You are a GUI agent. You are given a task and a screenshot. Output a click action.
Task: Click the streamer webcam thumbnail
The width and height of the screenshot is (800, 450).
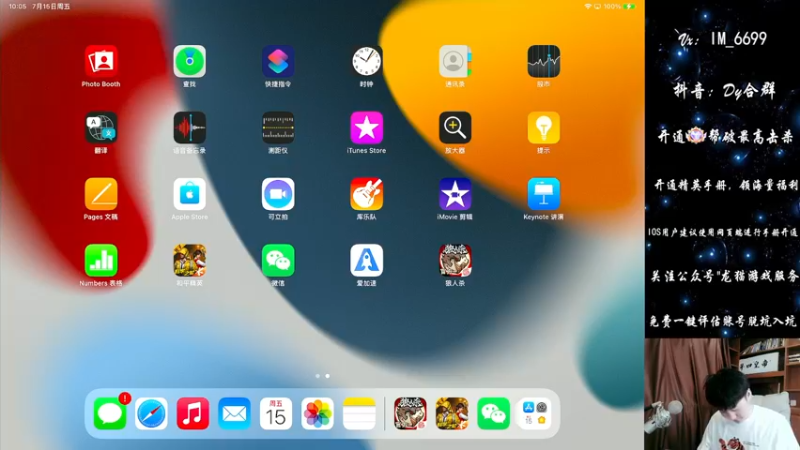722,394
